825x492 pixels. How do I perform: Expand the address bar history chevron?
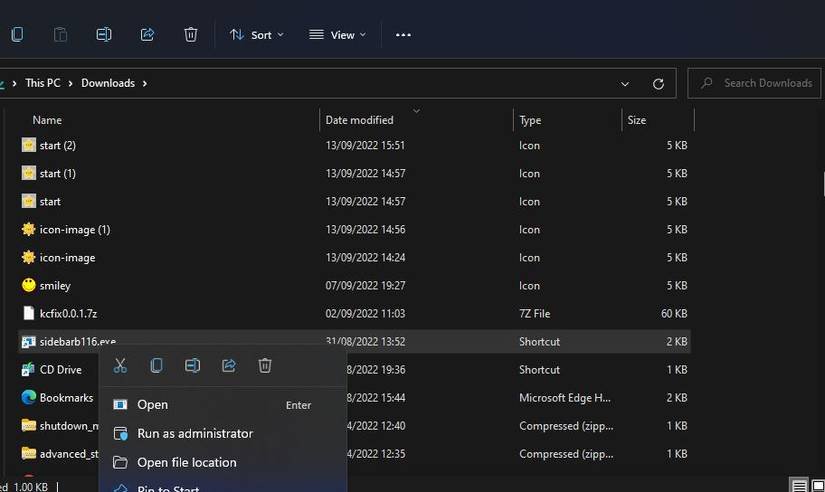(x=625, y=84)
